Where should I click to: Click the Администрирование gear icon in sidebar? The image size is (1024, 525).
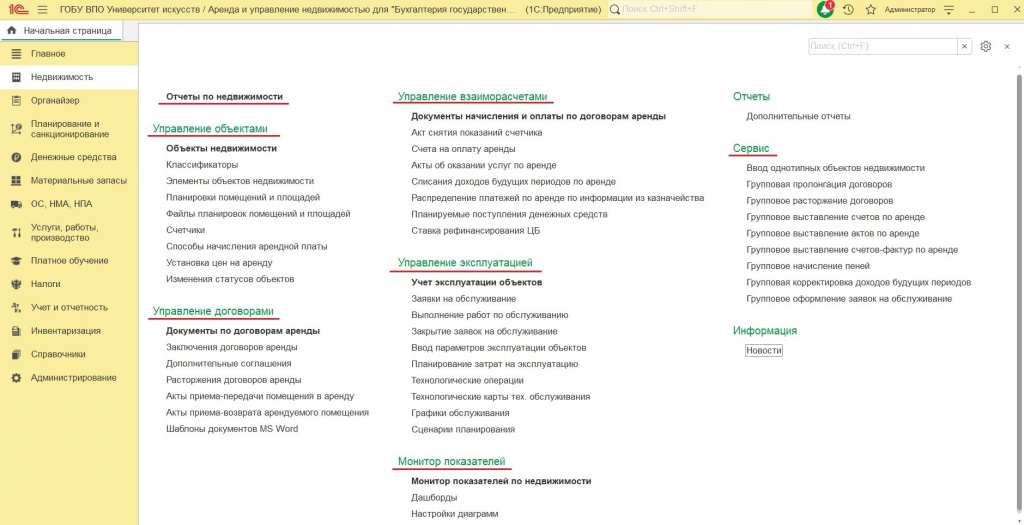16,378
